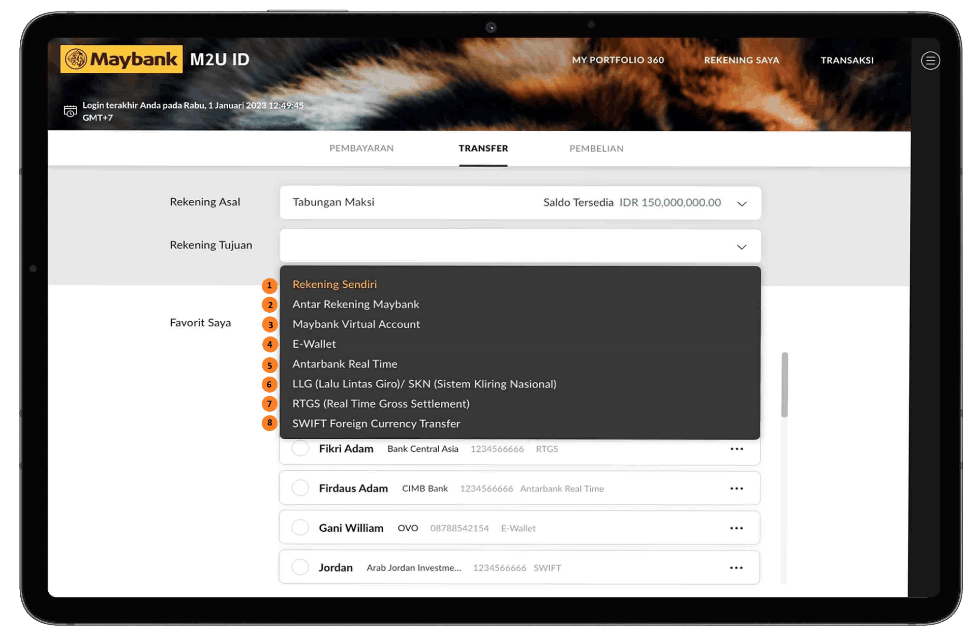Click the phone number 08788542154
The height and width of the screenshot is (637, 976).
pyautogui.click(x=459, y=529)
